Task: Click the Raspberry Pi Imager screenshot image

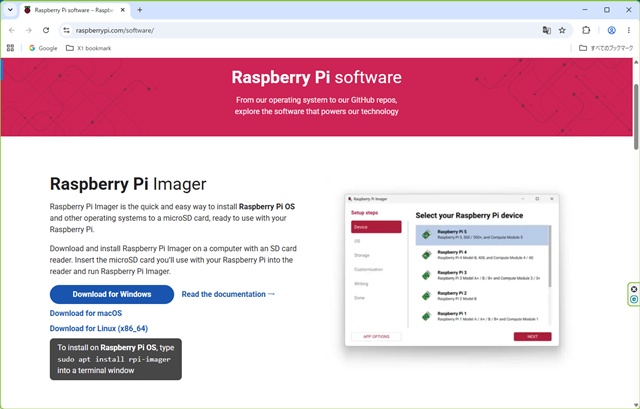Action: pyautogui.click(x=452, y=270)
